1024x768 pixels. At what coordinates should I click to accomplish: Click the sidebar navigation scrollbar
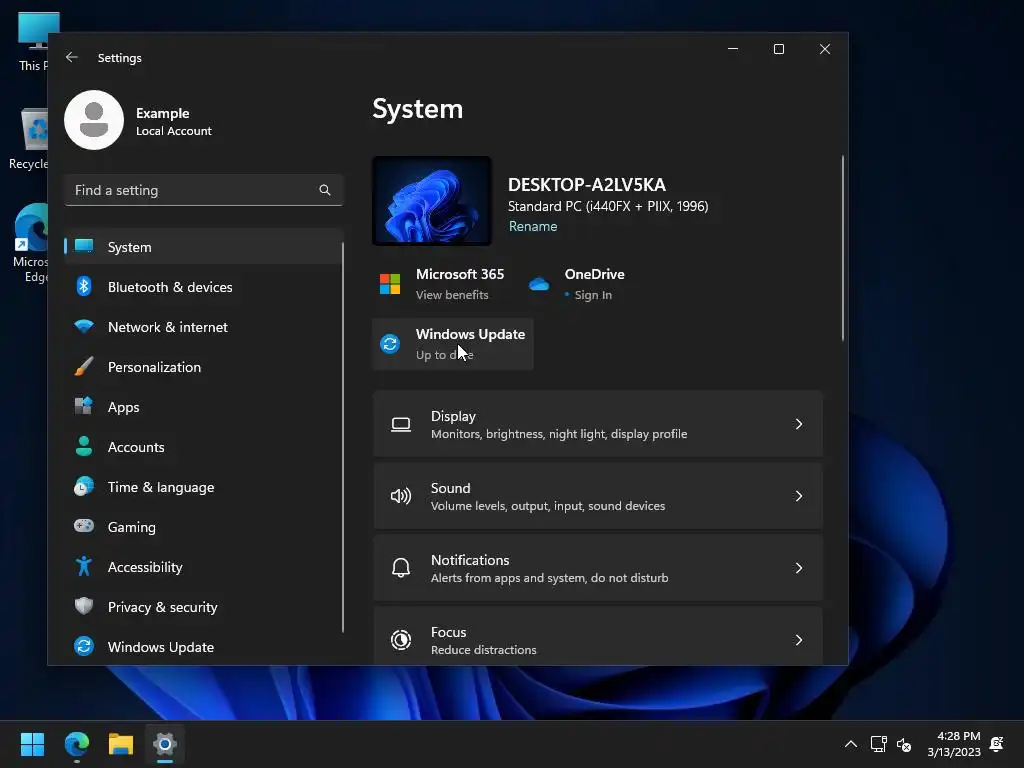342,438
